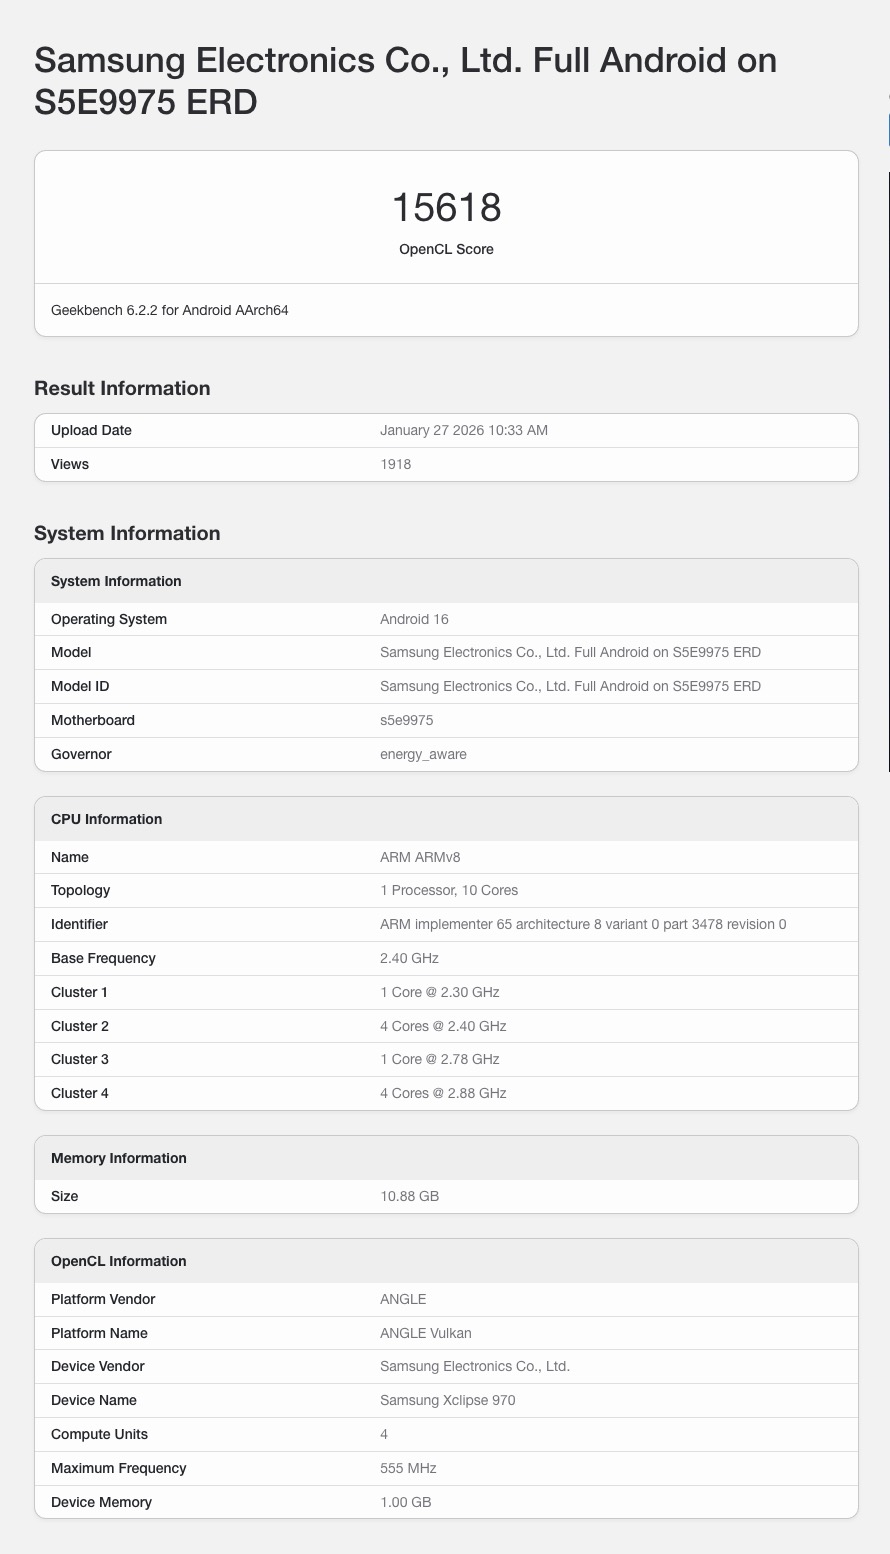This screenshot has height=1554, width=890.
Task: Click the CPU Information table header
Action: (x=106, y=819)
